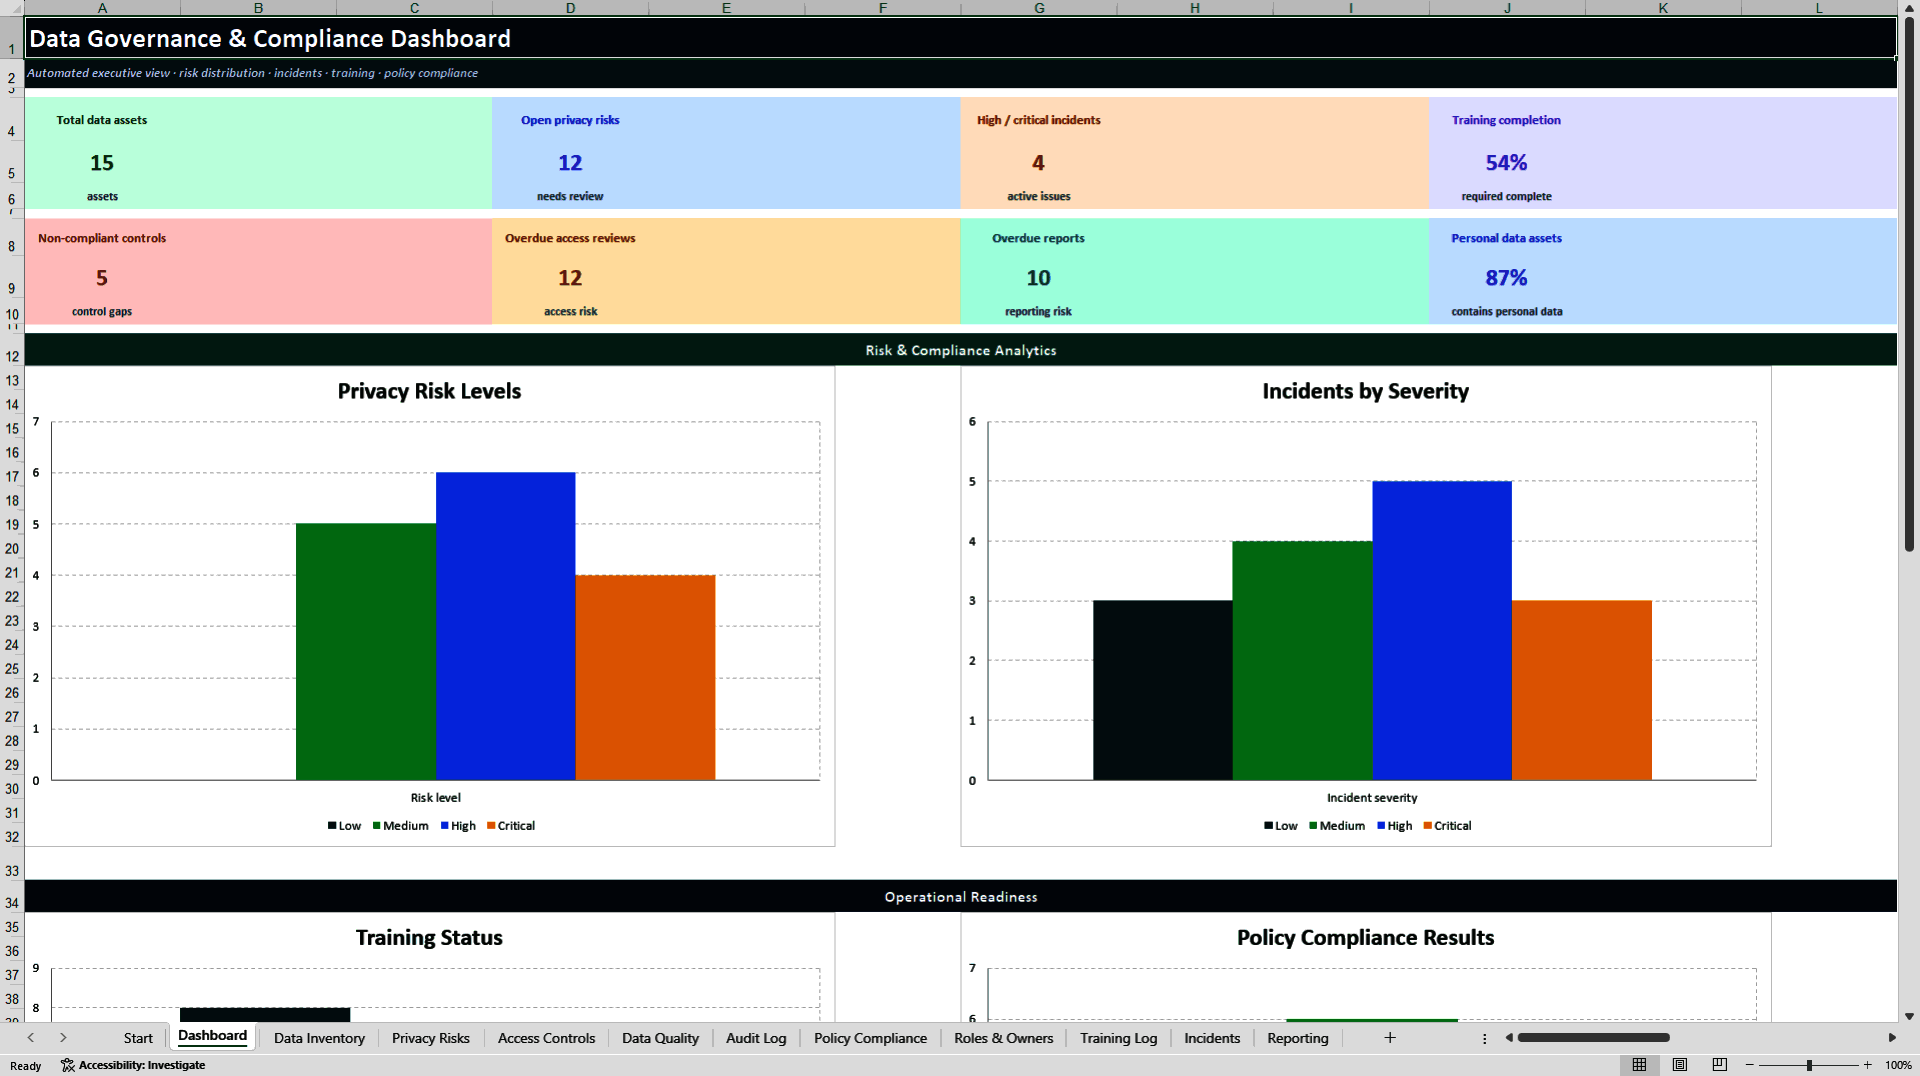The height and width of the screenshot is (1076, 1920).
Task: Click the 100% zoom level
Action: (1898, 1065)
